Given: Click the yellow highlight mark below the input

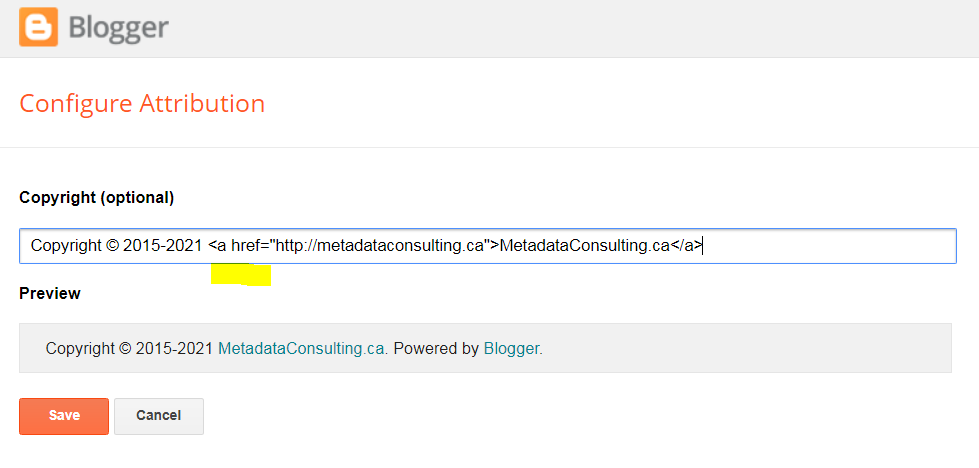Looking at the screenshot, I should coord(241,275).
